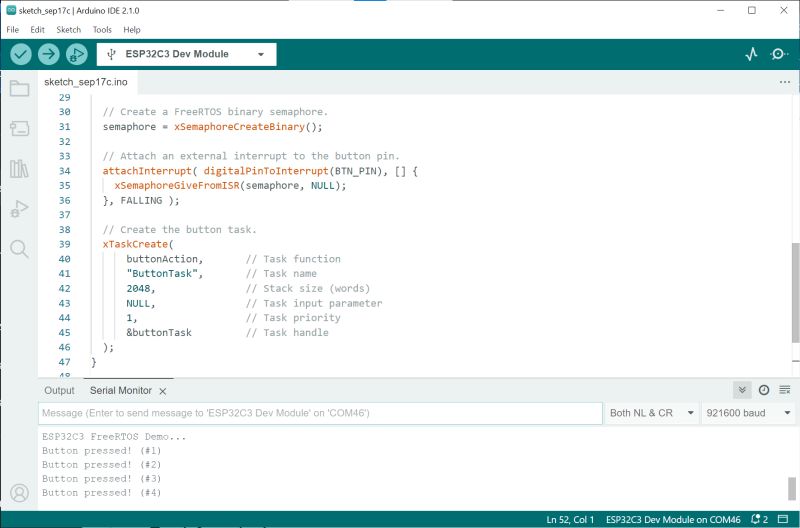Click on xSemaphoreGiveFromISR in line 35
This screenshot has height=528, width=800.
tap(177, 185)
